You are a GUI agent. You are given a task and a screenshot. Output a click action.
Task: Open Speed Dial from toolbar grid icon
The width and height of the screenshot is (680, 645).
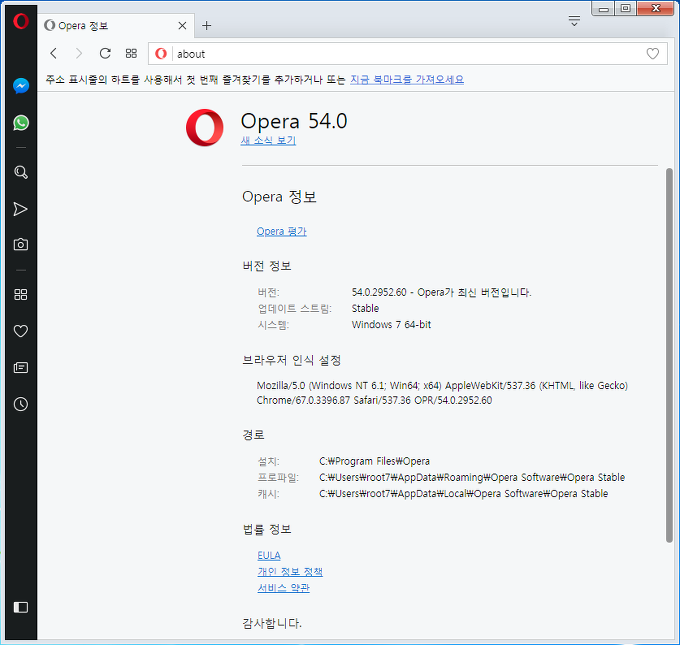pyautogui.click(x=131, y=53)
